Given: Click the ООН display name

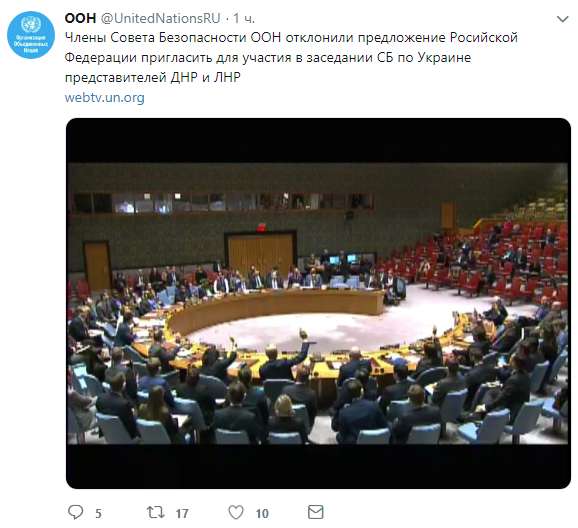Looking at the screenshot, I should pyautogui.click(x=80, y=18).
